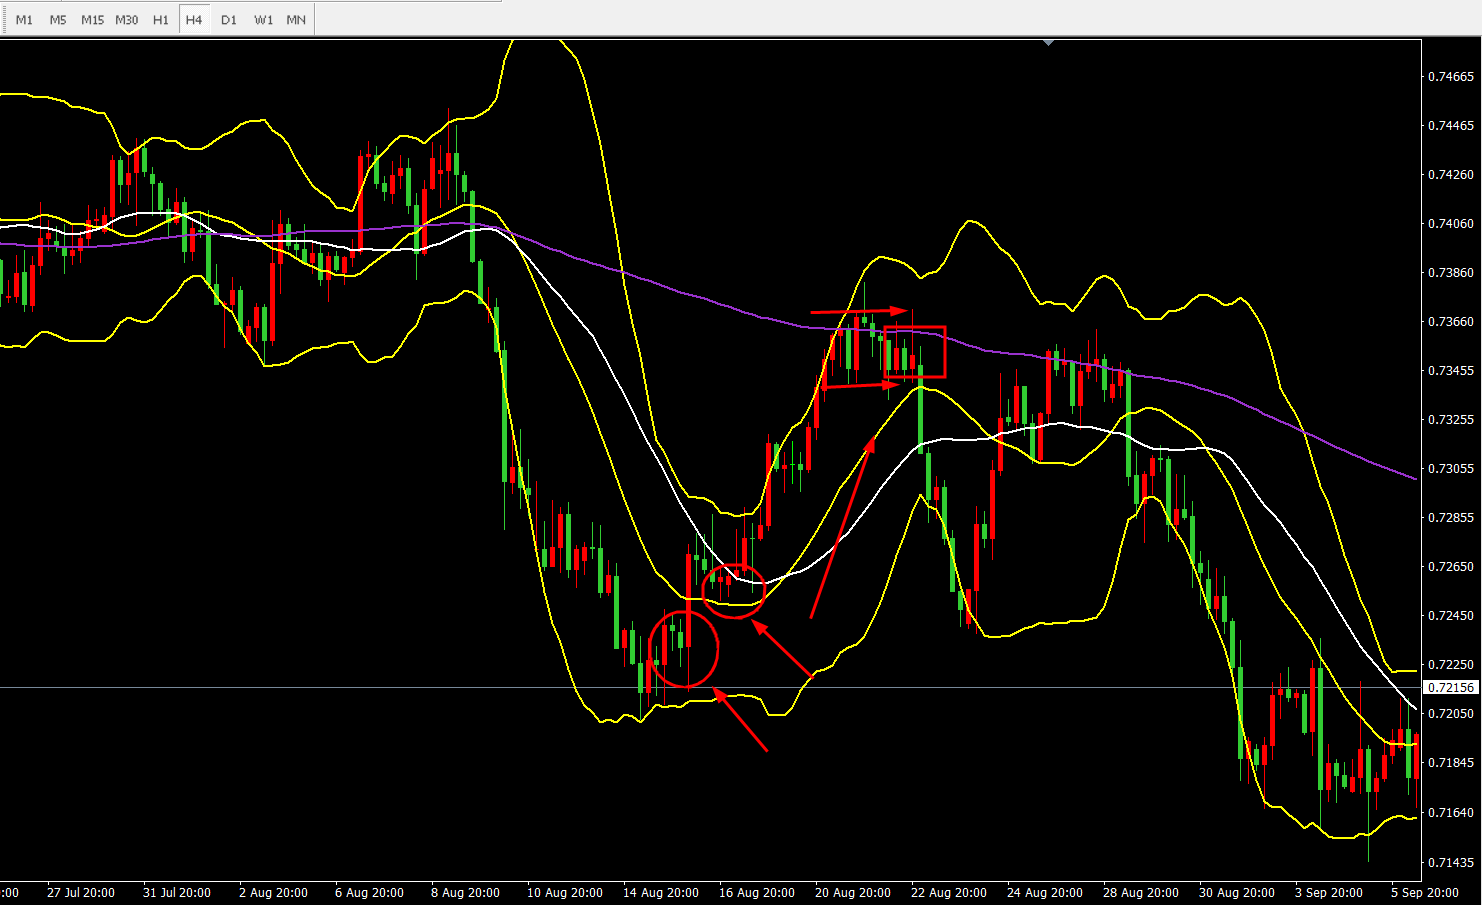Click price scale value 0.74260
Viewport: 1482px width, 905px height.
[1450, 174]
